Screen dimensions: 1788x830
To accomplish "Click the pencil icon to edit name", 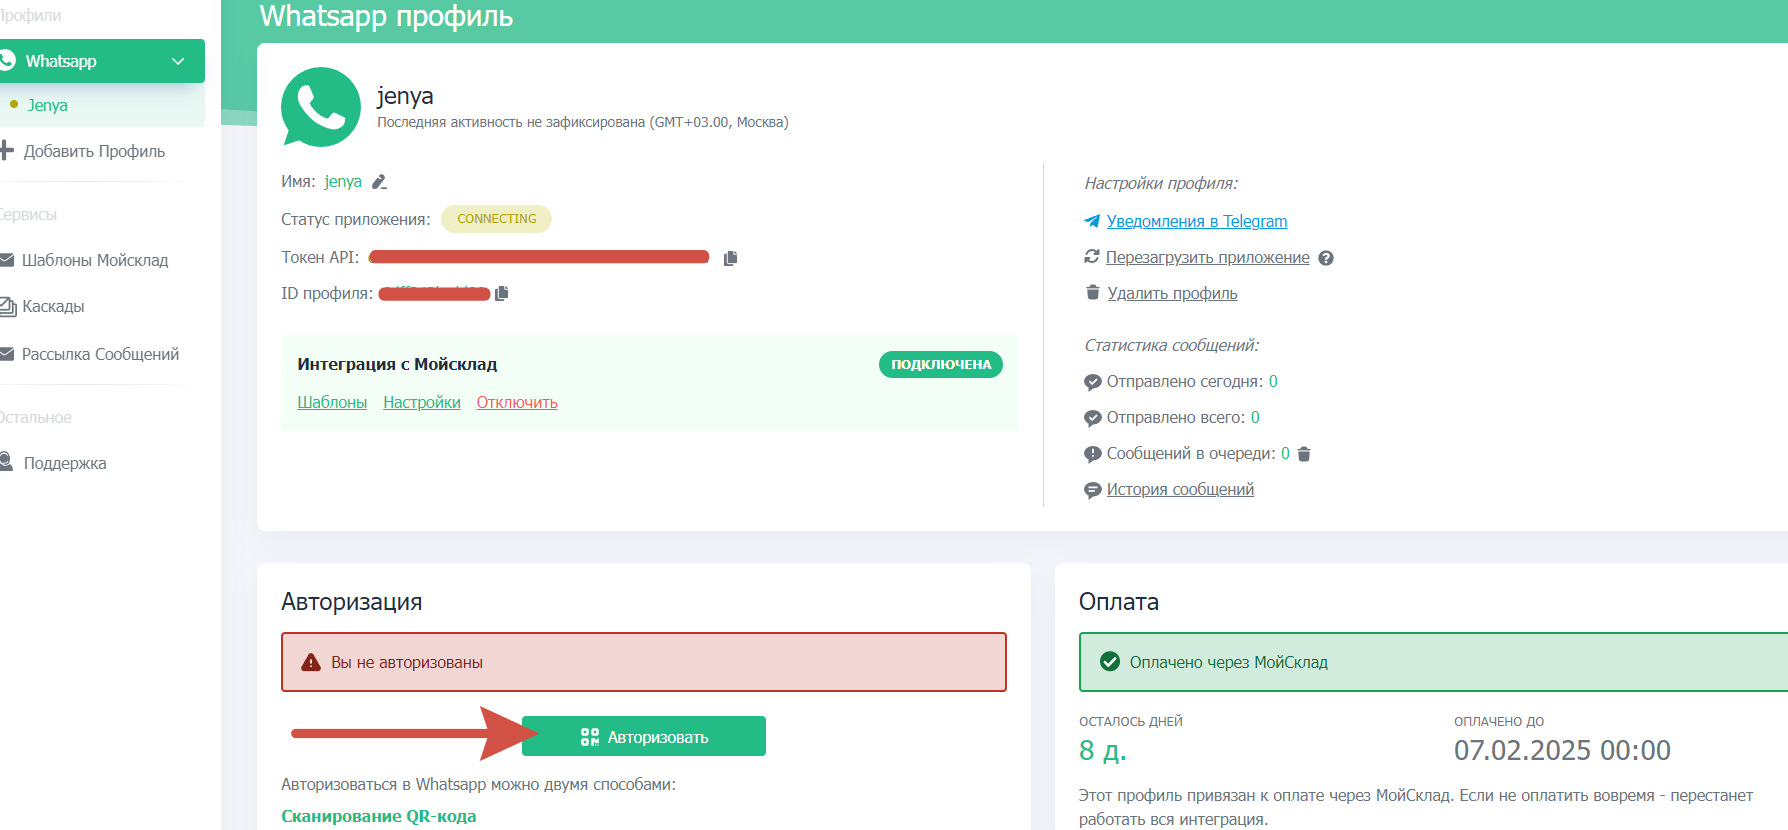I will pos(379,182).
